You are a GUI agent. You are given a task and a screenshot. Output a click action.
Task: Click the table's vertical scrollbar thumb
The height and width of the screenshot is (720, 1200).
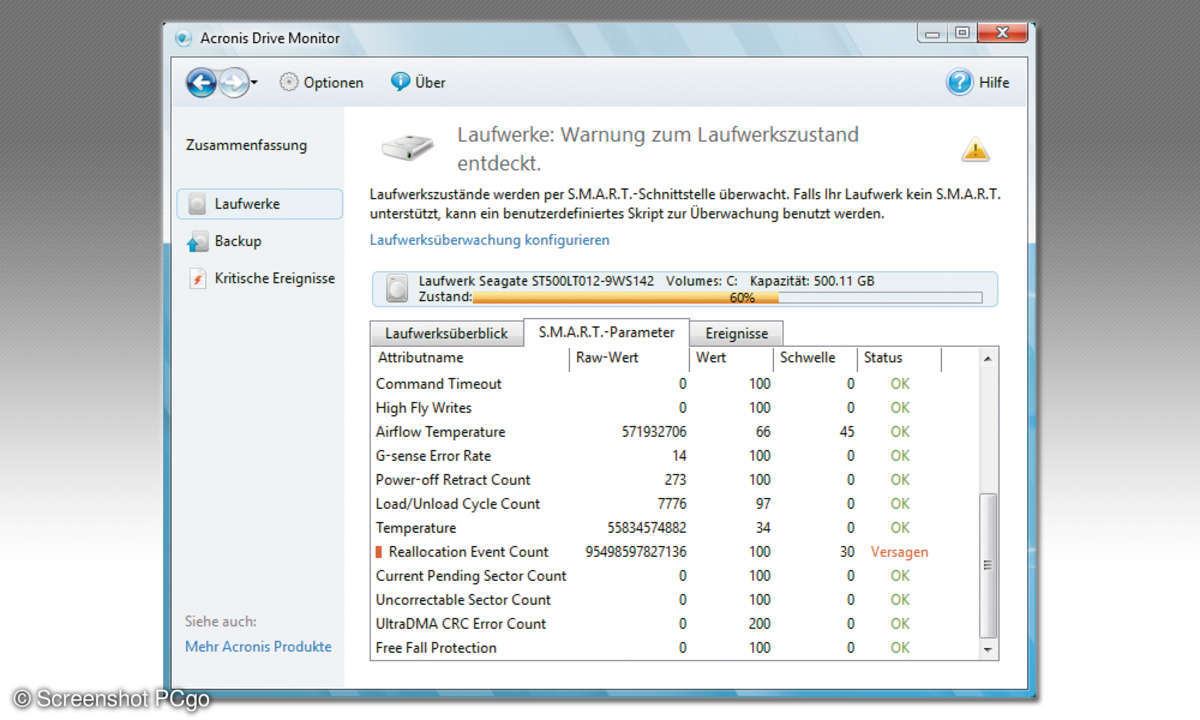tap(988, 565)
